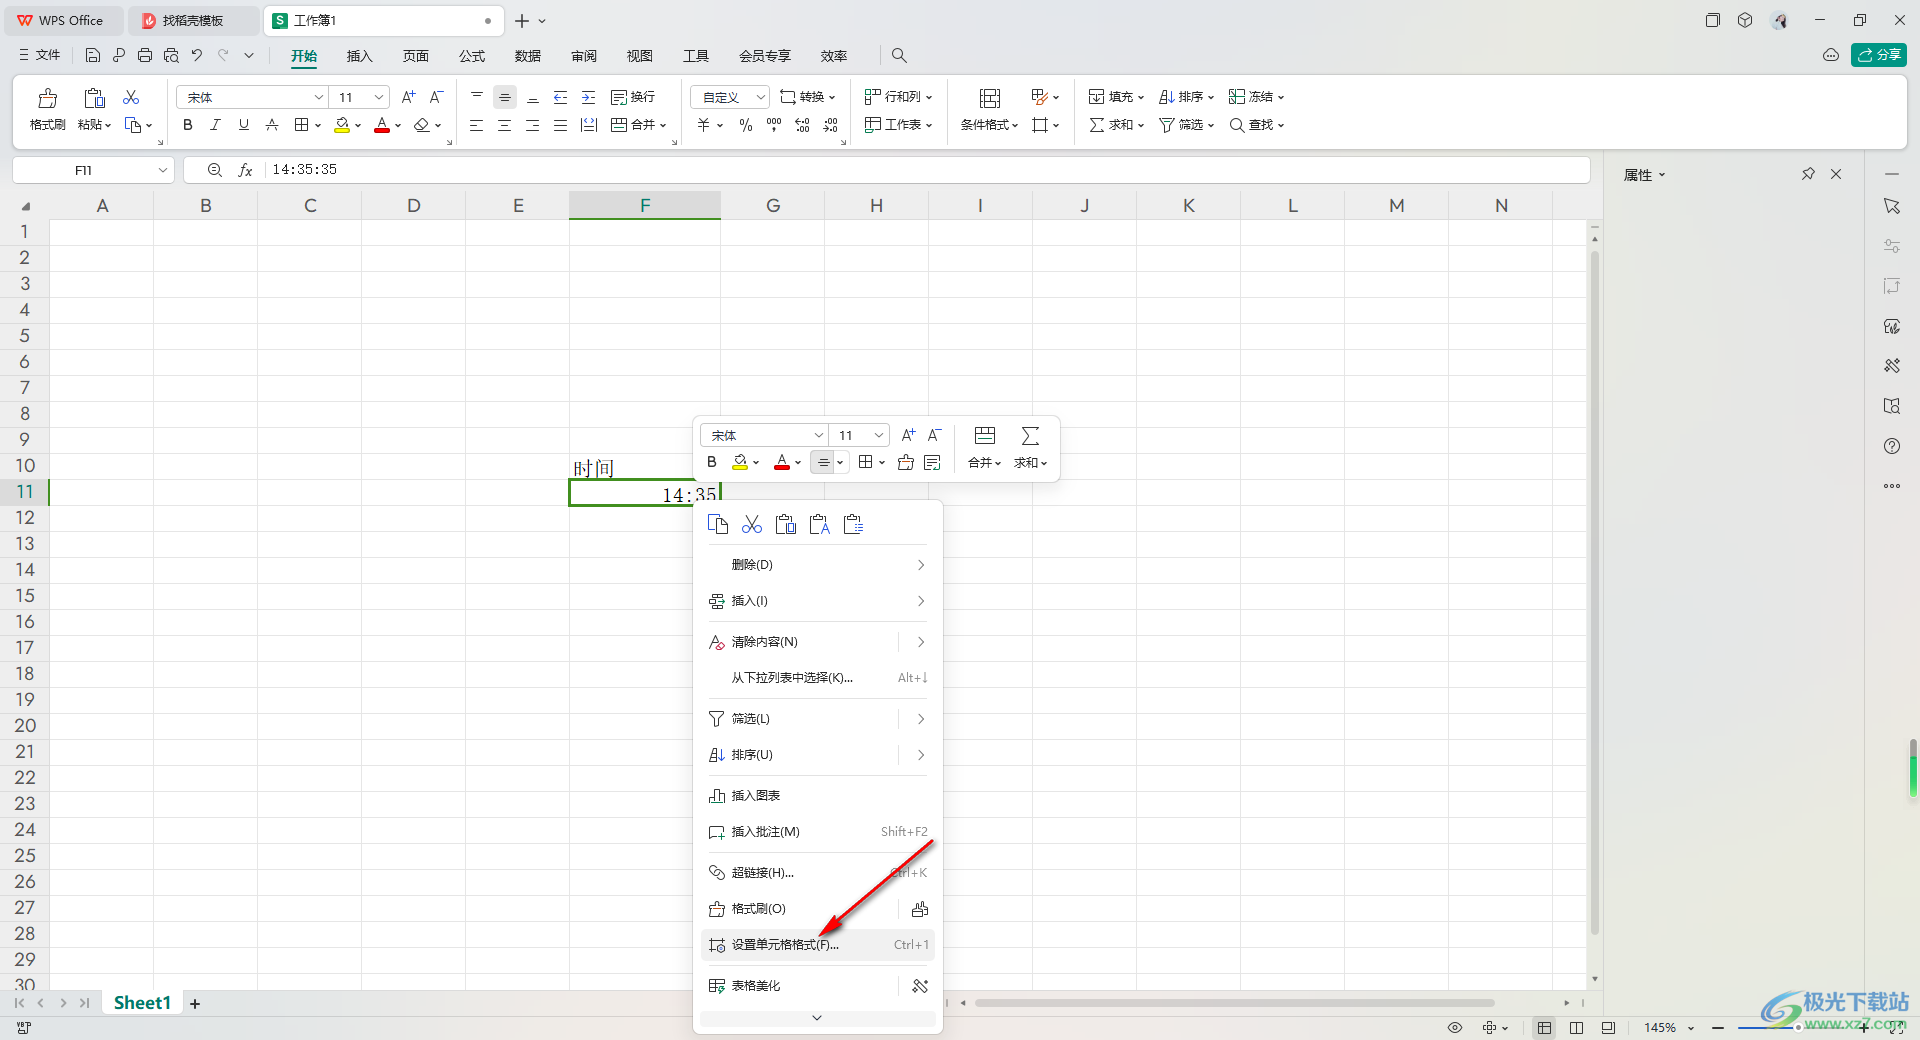Image resolution: width=1920 pixels, height=1040 pixels.
Task: Click Cut icon in context menu
Action: click(x=752, y=524)
